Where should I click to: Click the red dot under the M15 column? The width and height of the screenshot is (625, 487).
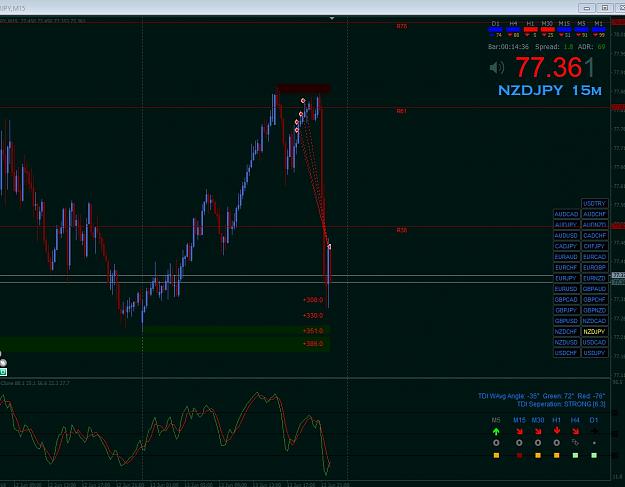tap(519, 455)
